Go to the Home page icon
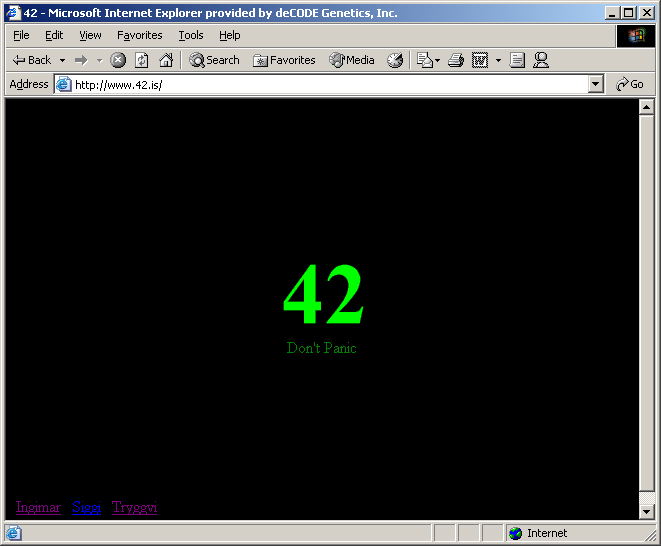The height and width of the screenshot is (546, 661). click(166, 60)
